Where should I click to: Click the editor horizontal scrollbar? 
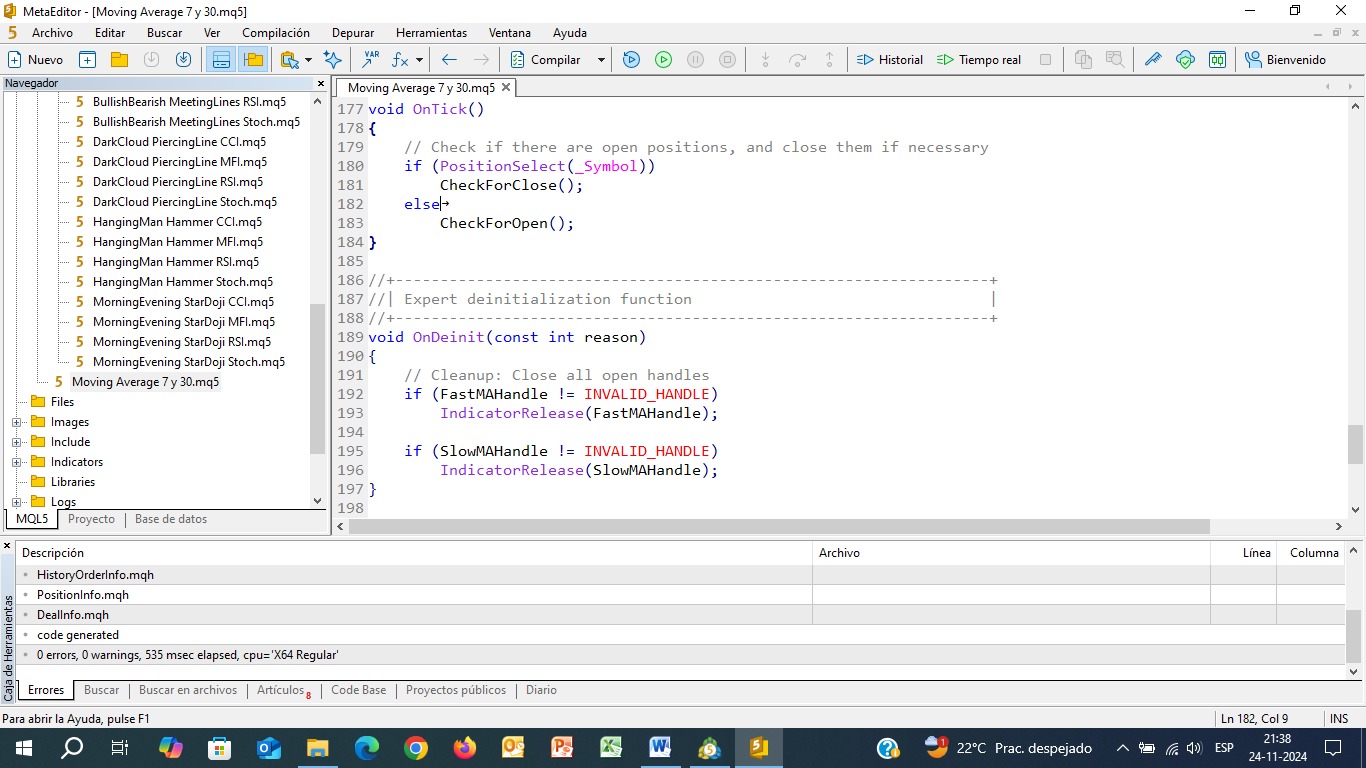(x=780, y=526)
